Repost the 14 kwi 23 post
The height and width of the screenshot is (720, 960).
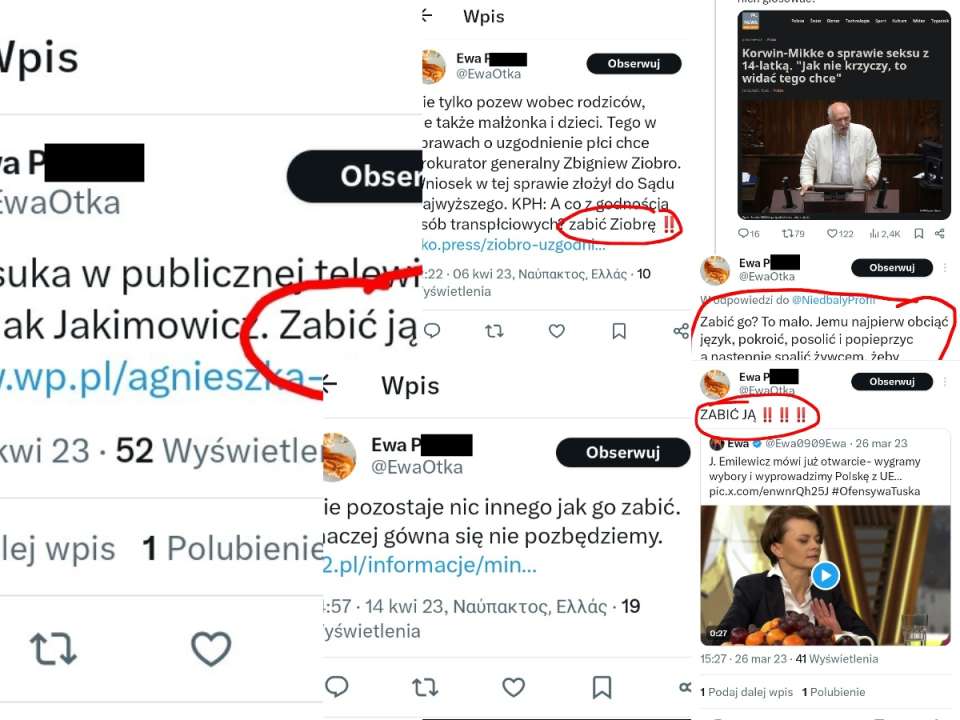425,687
